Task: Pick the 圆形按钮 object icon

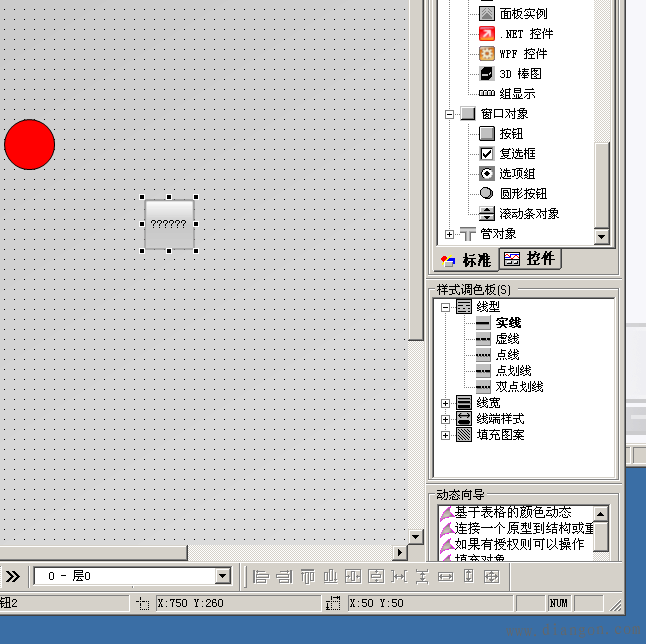Action: click(487, 193)
